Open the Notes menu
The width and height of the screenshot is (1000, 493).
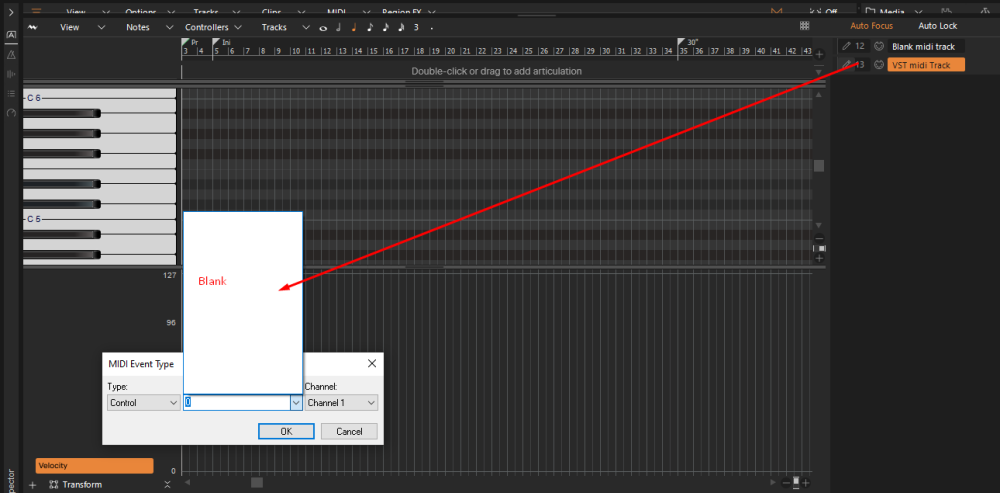point(138,27)
